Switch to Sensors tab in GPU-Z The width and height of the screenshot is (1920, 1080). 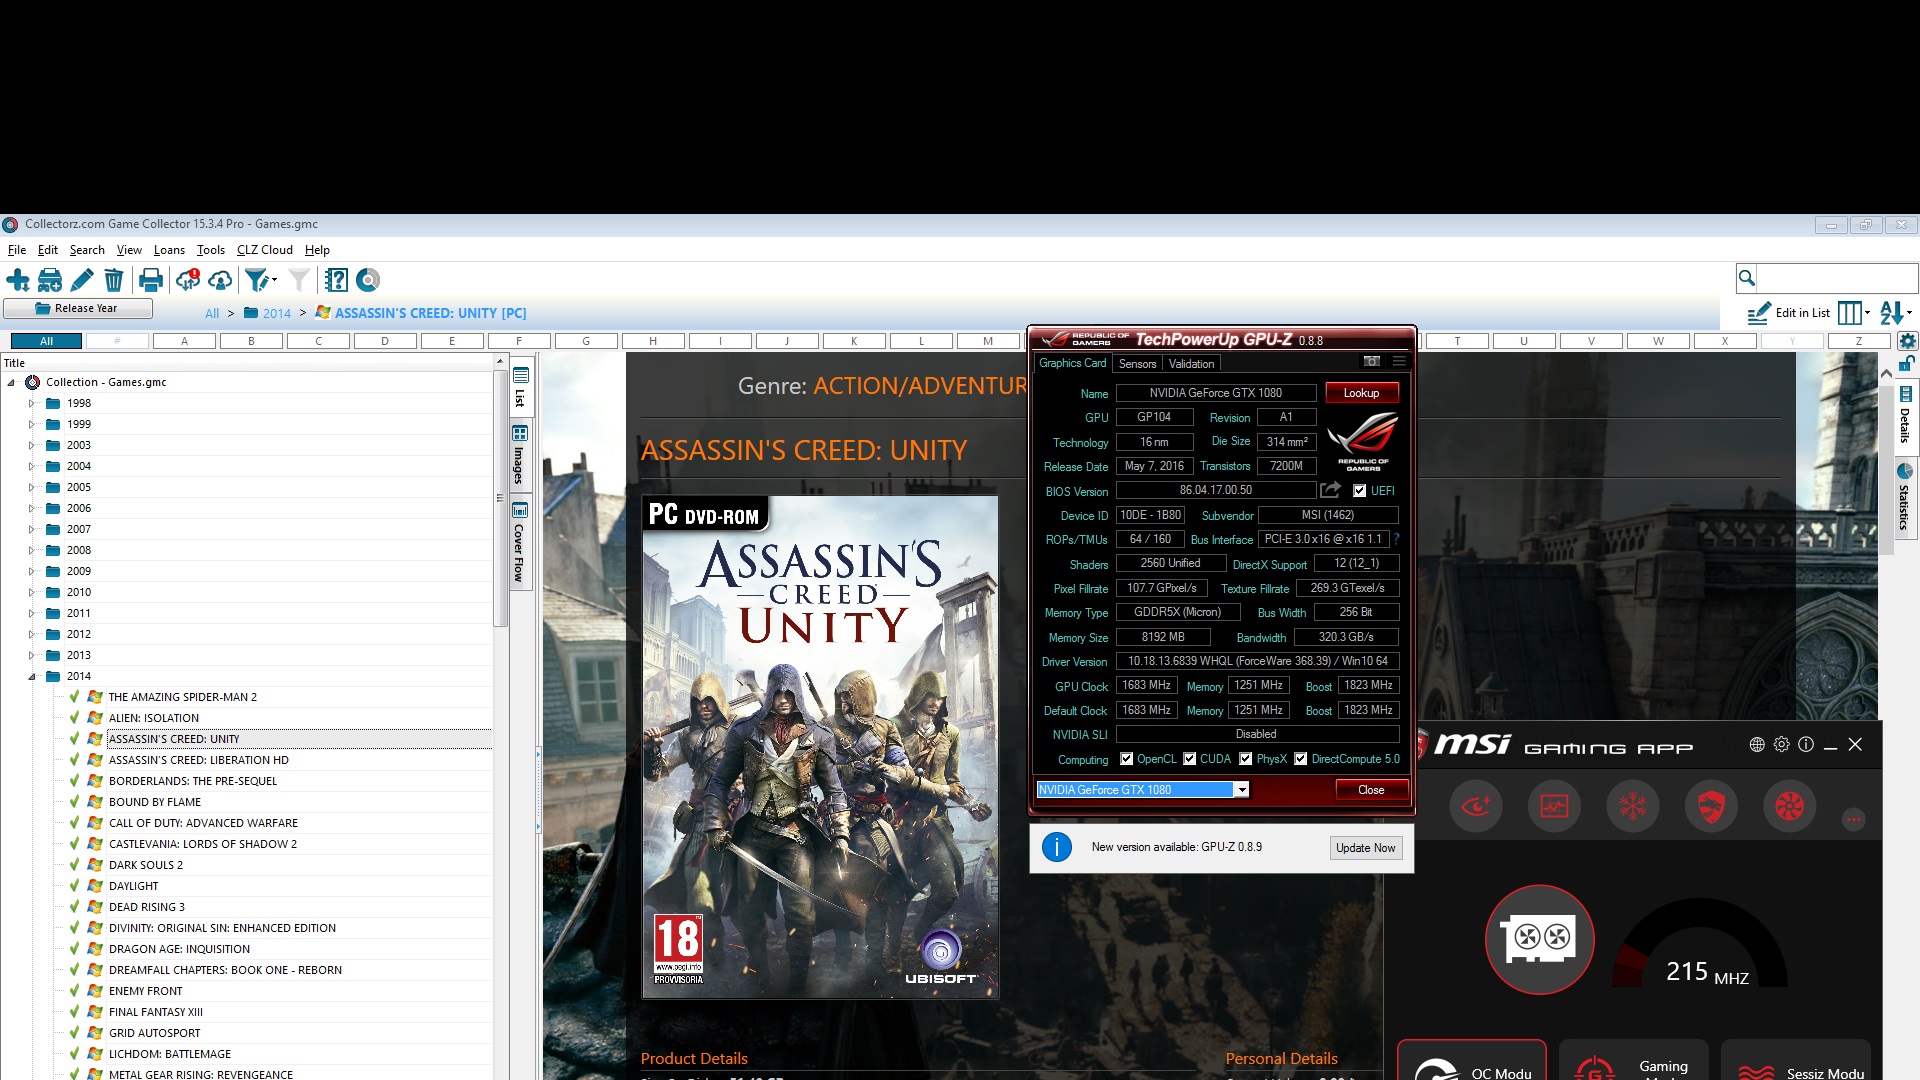click(1137, 363)
